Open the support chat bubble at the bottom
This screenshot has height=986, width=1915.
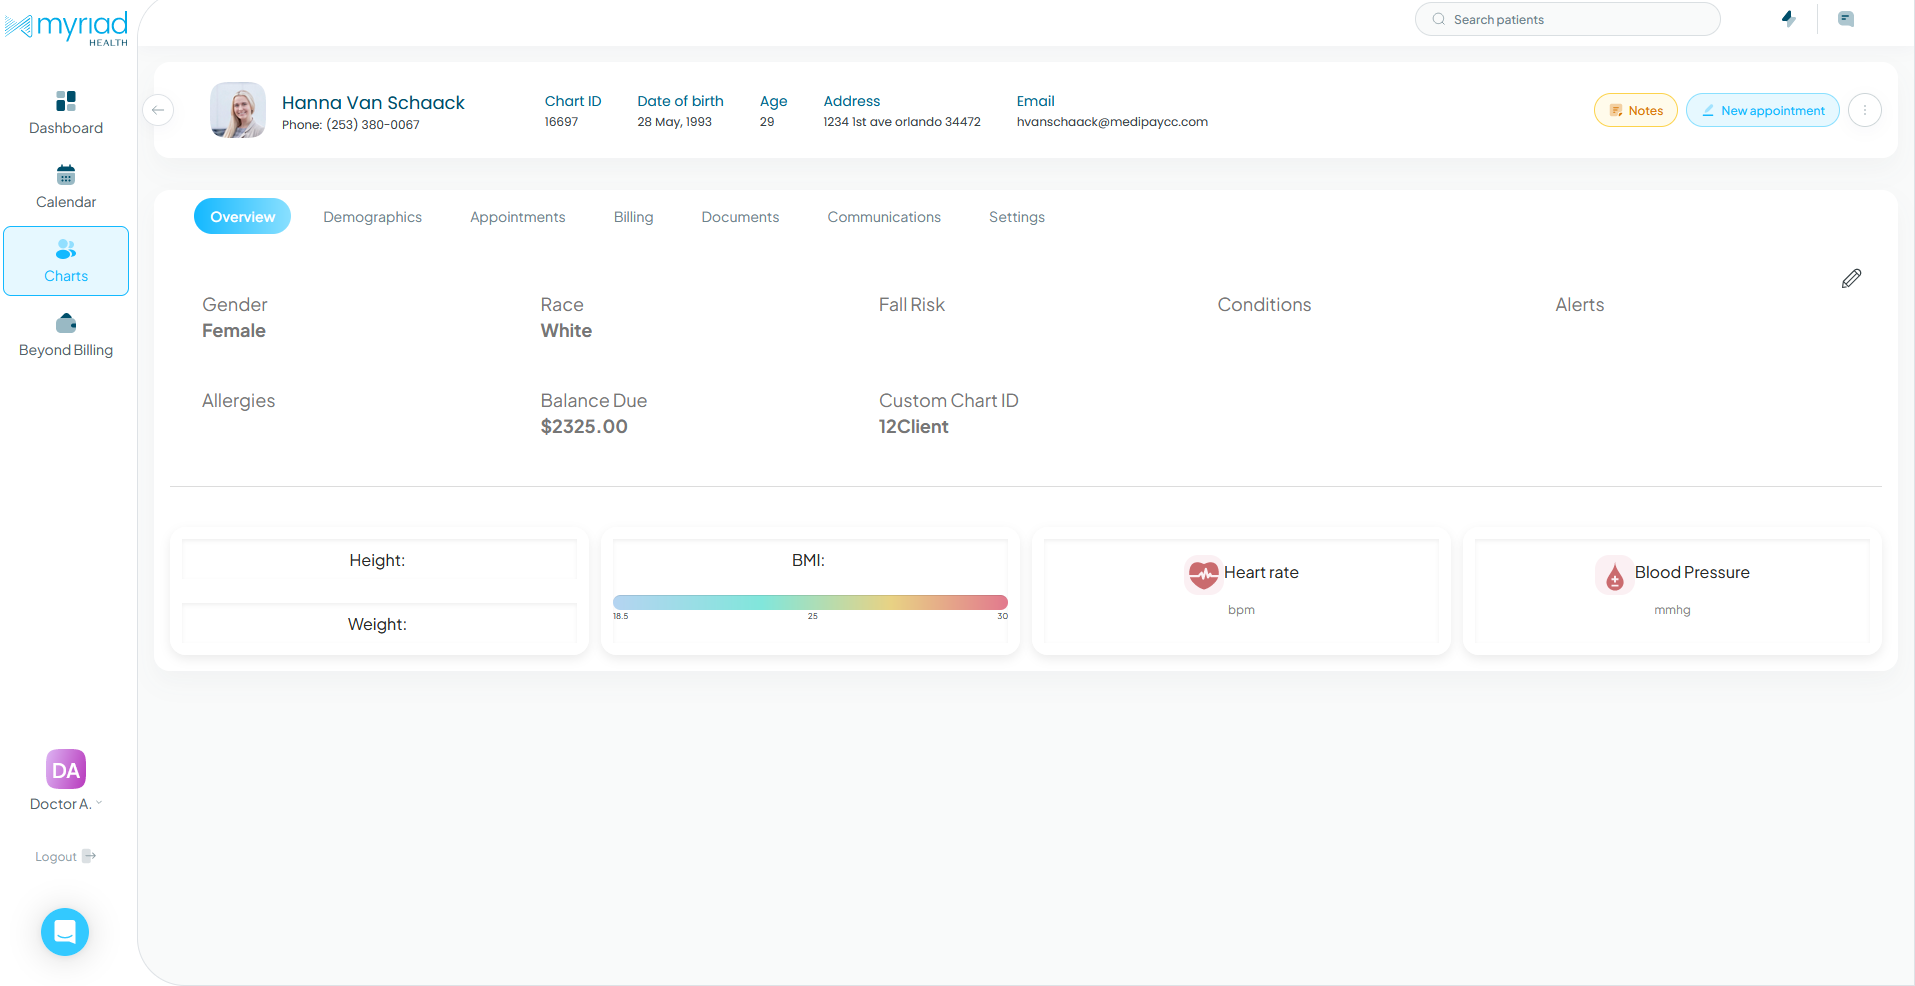point(64,931)
